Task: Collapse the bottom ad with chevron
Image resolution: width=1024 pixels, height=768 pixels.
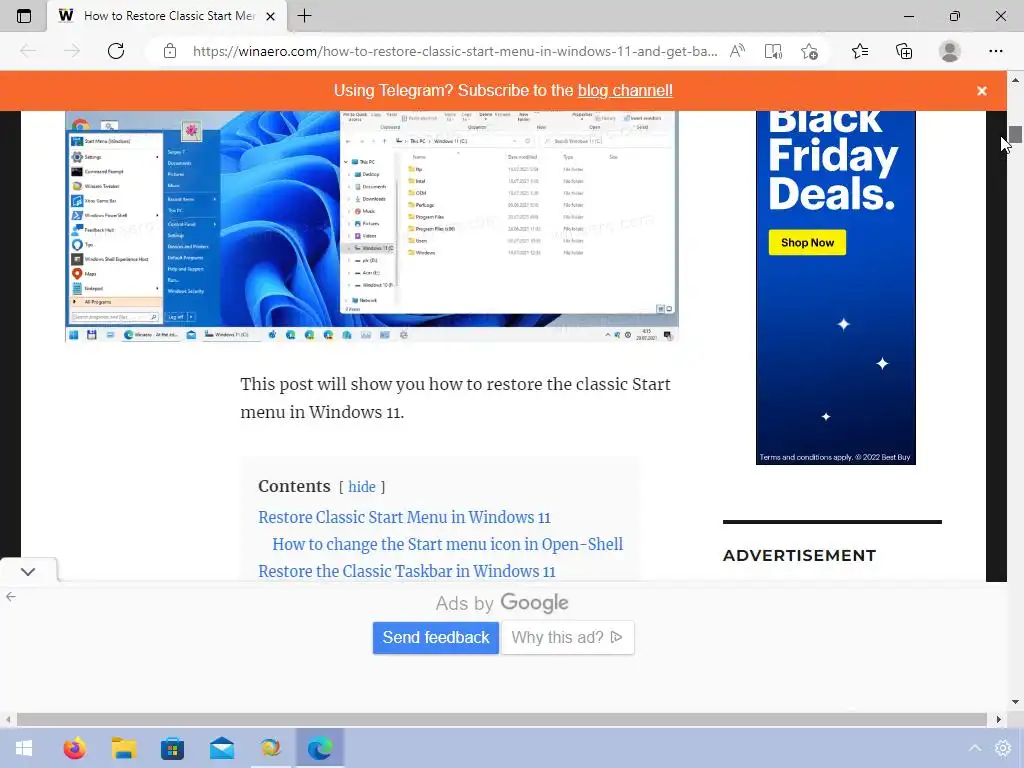Action: pos(27,571)
